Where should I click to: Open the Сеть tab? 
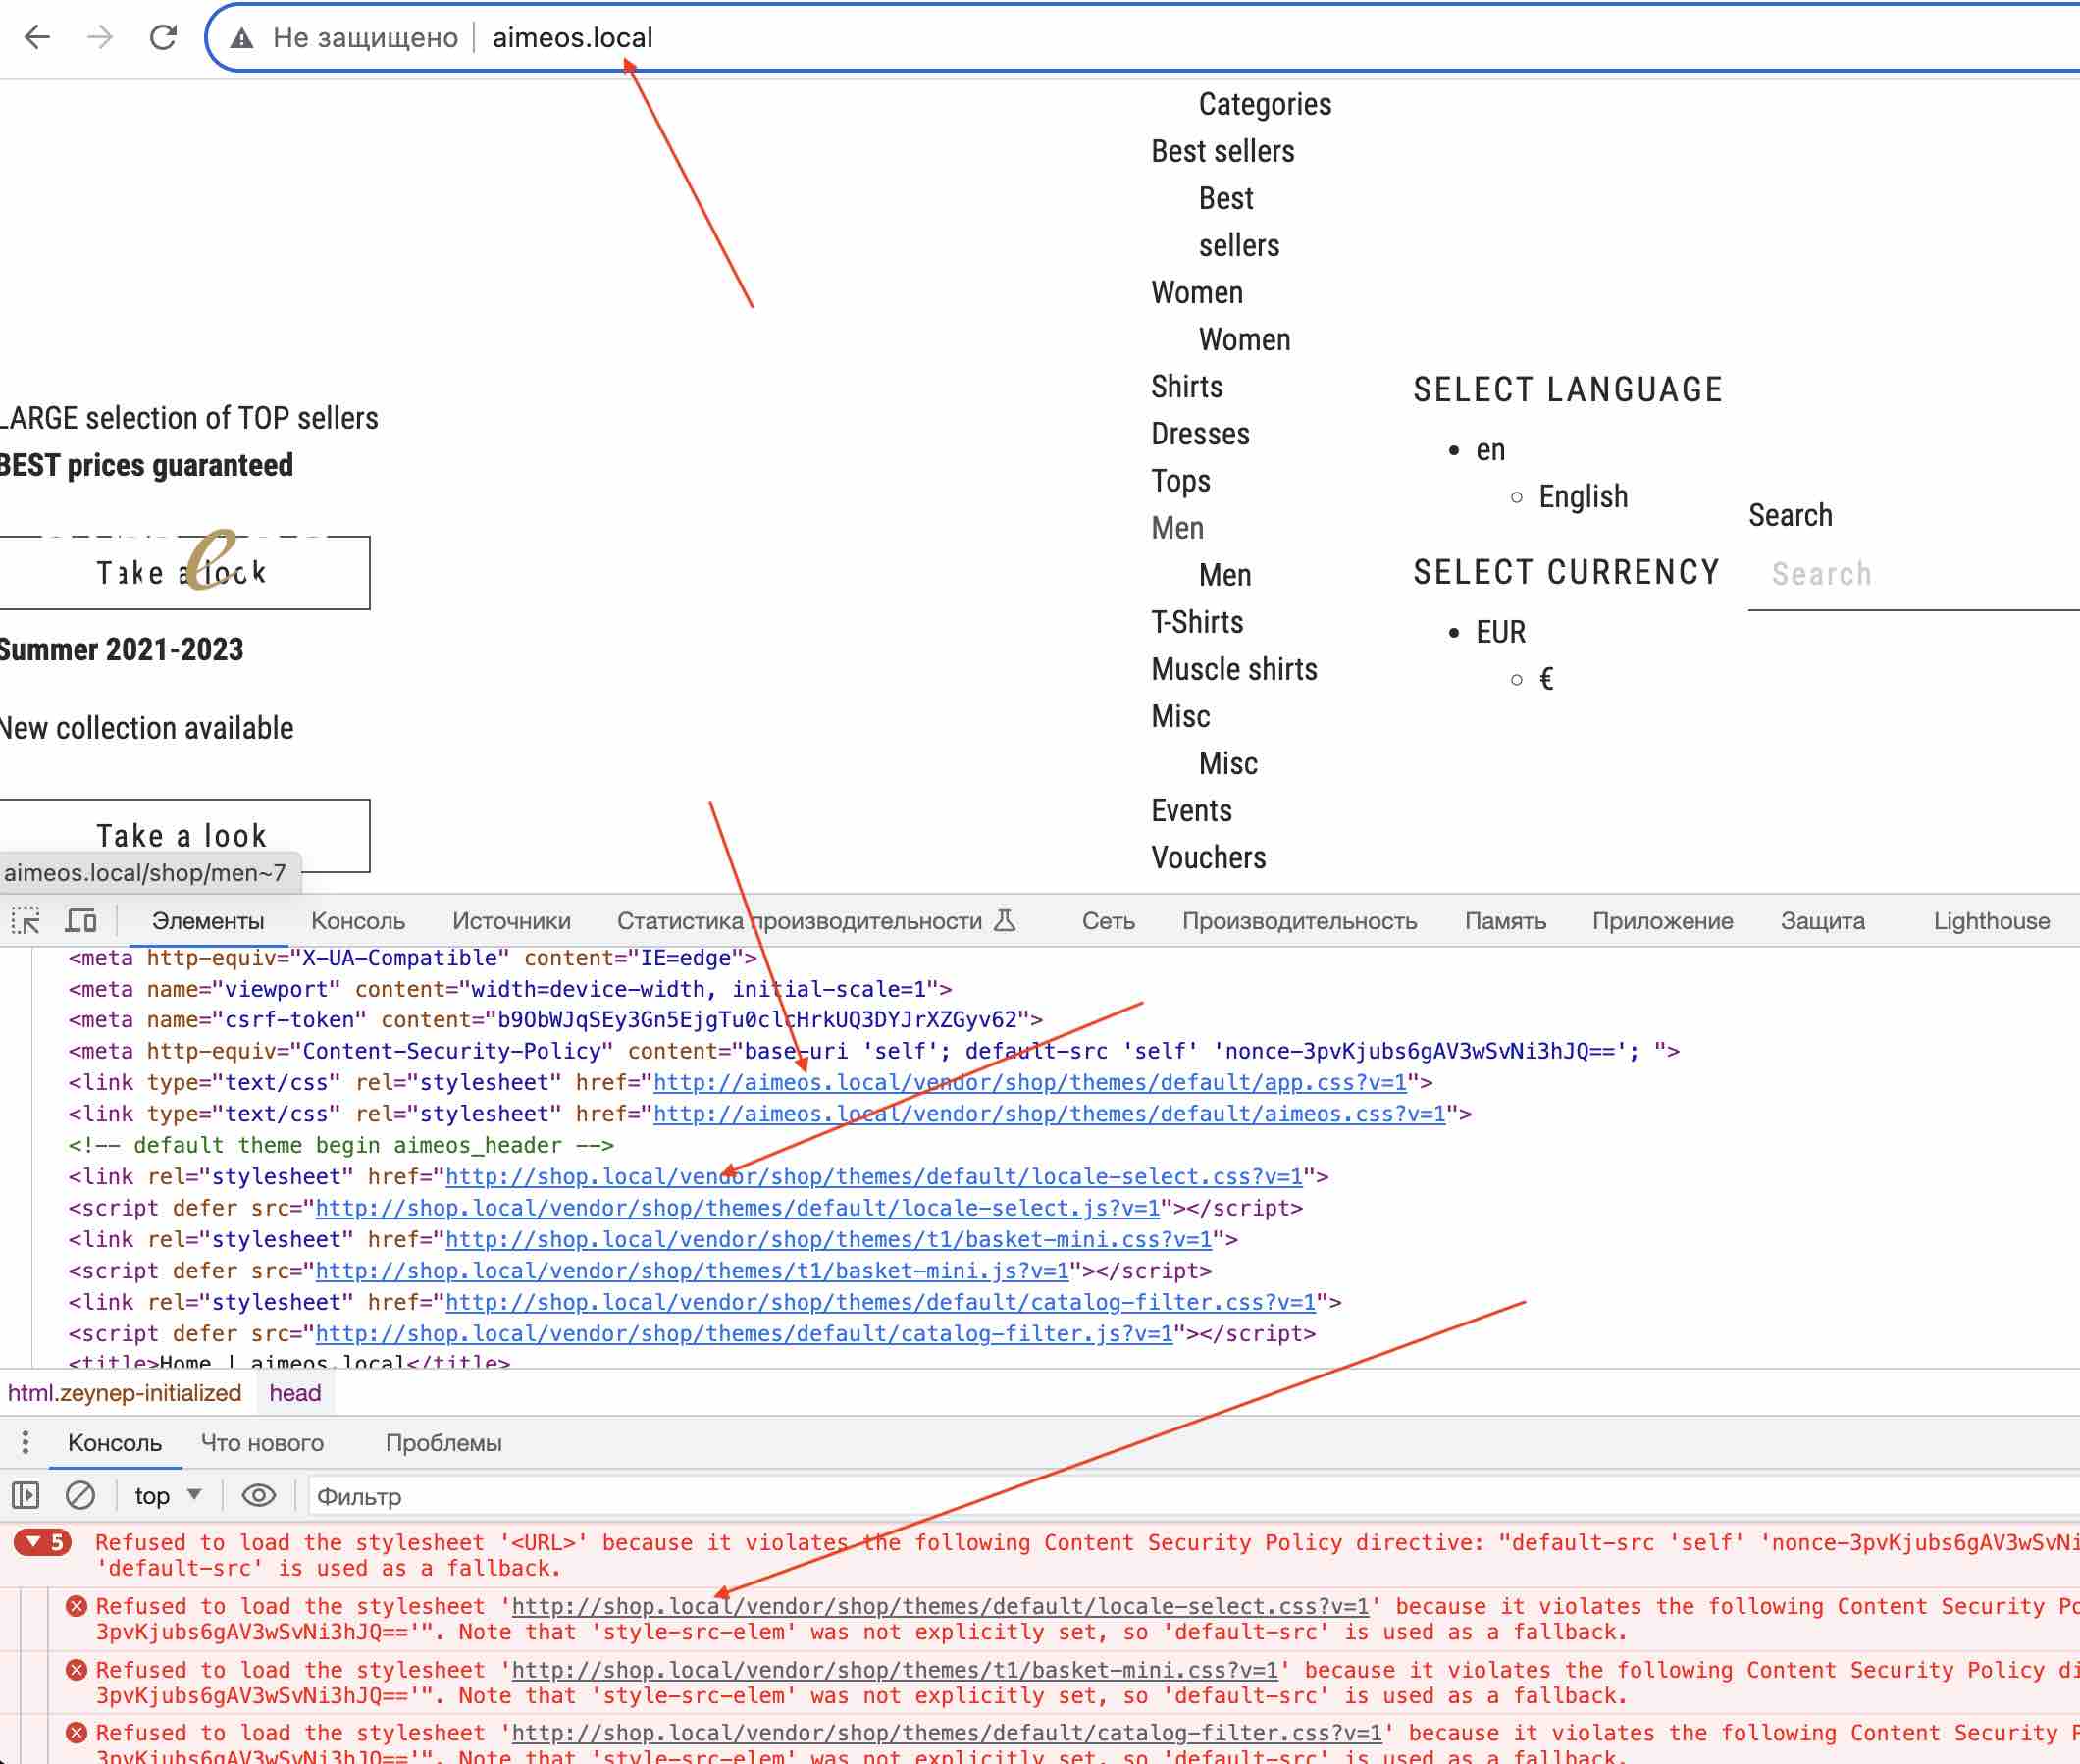(x=1108, y=921)
